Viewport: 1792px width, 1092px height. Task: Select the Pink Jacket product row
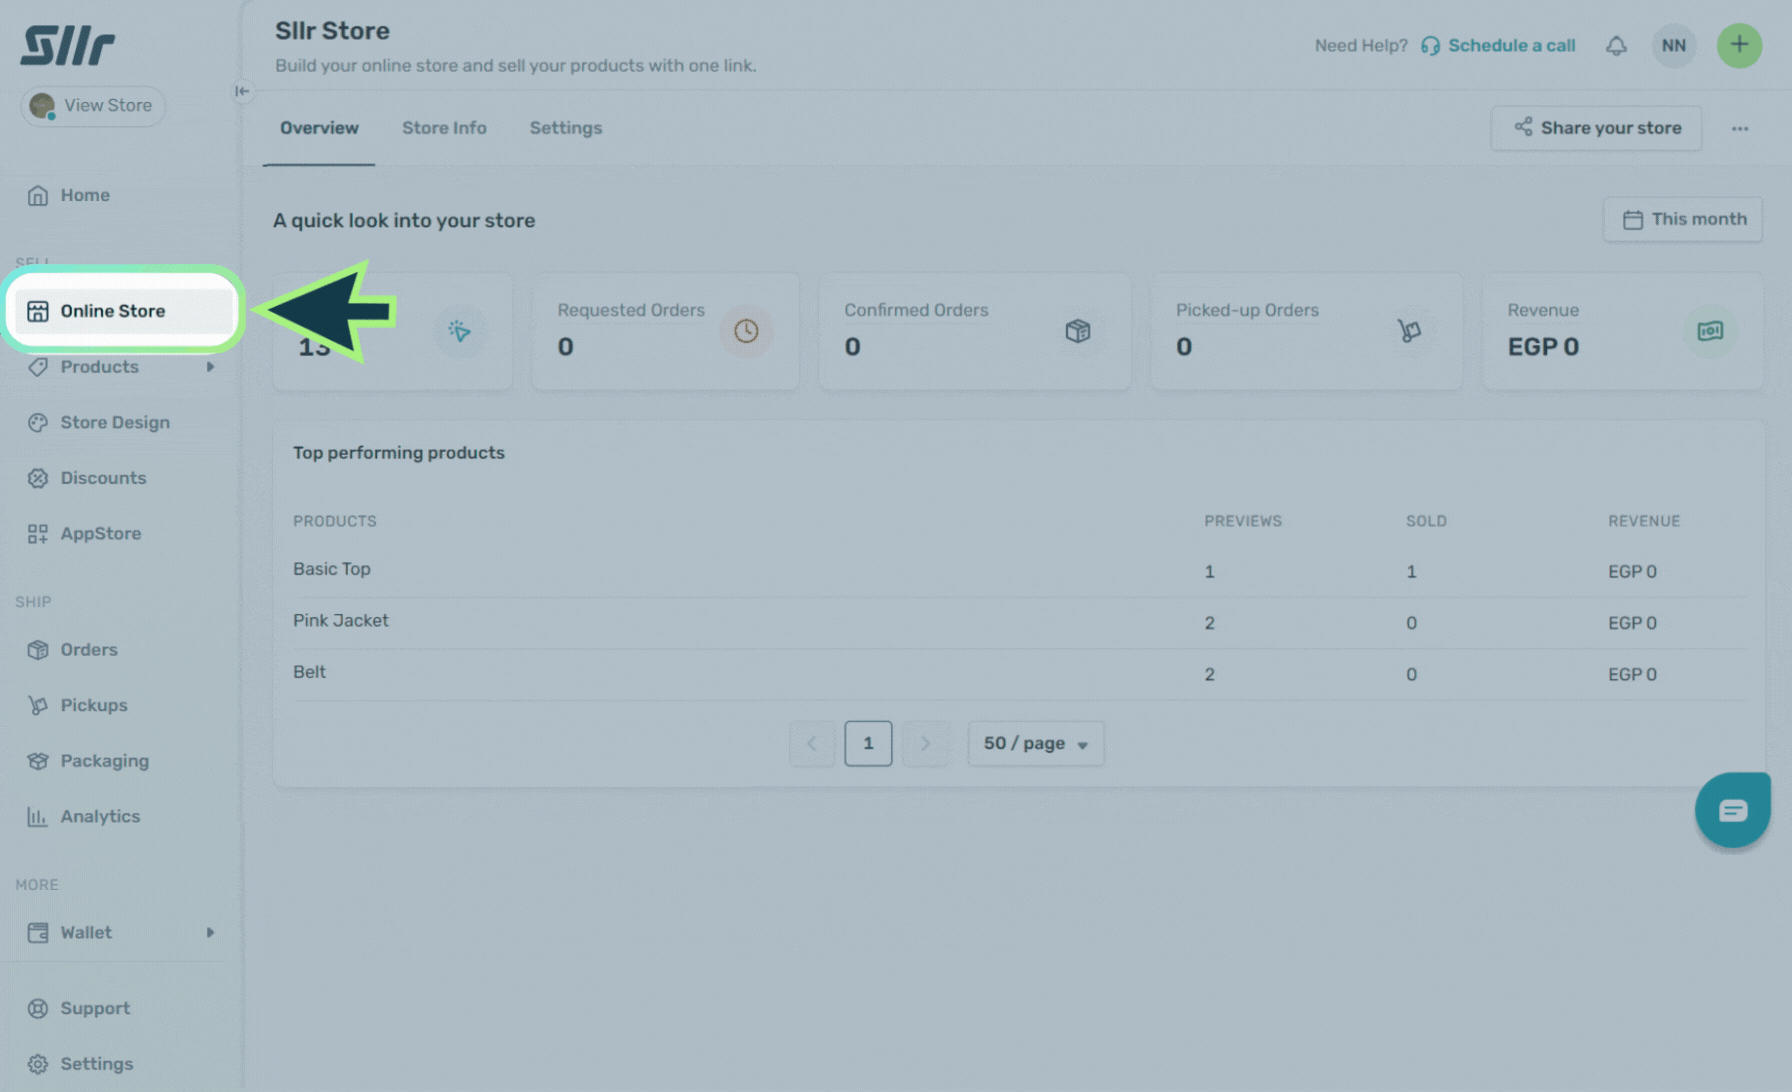coord(1020,622)
